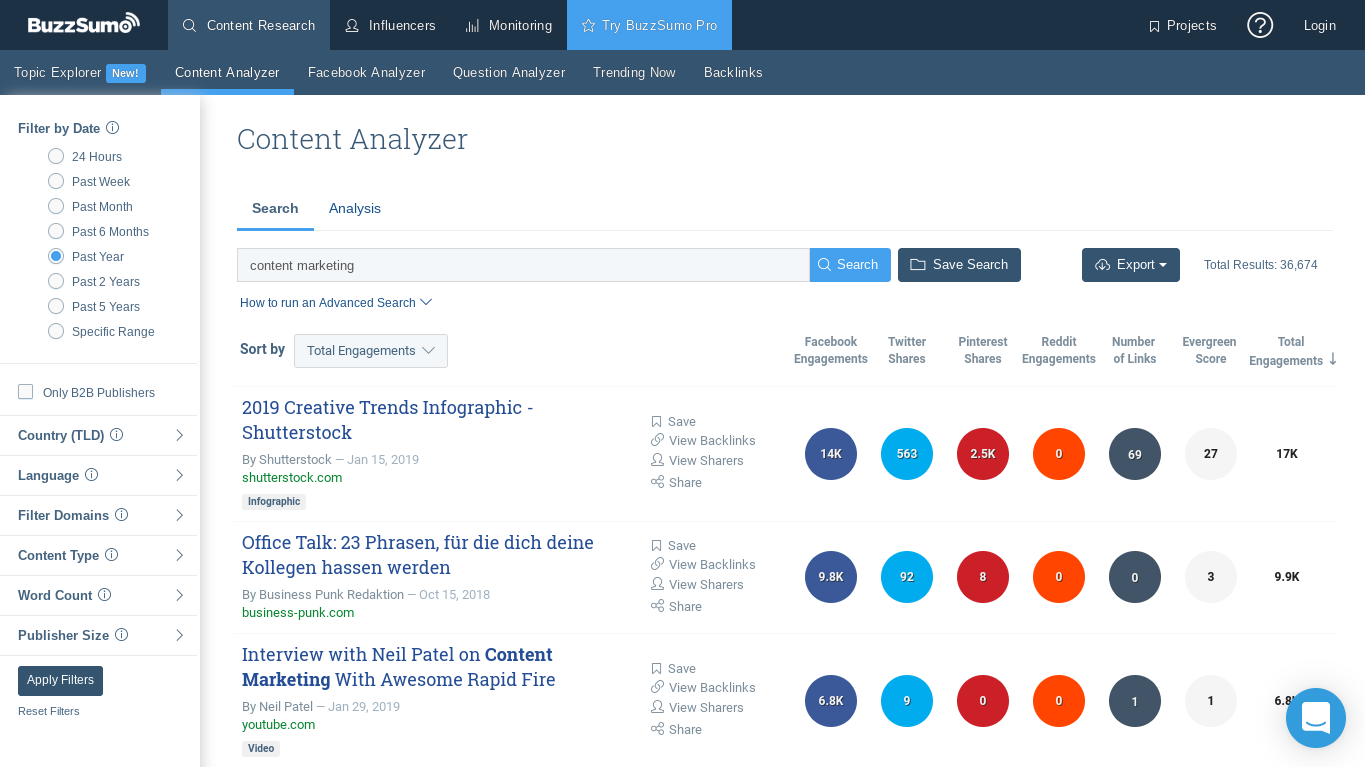Save the Neil Patel interview

pyautogui.click(x=673, y=669)
